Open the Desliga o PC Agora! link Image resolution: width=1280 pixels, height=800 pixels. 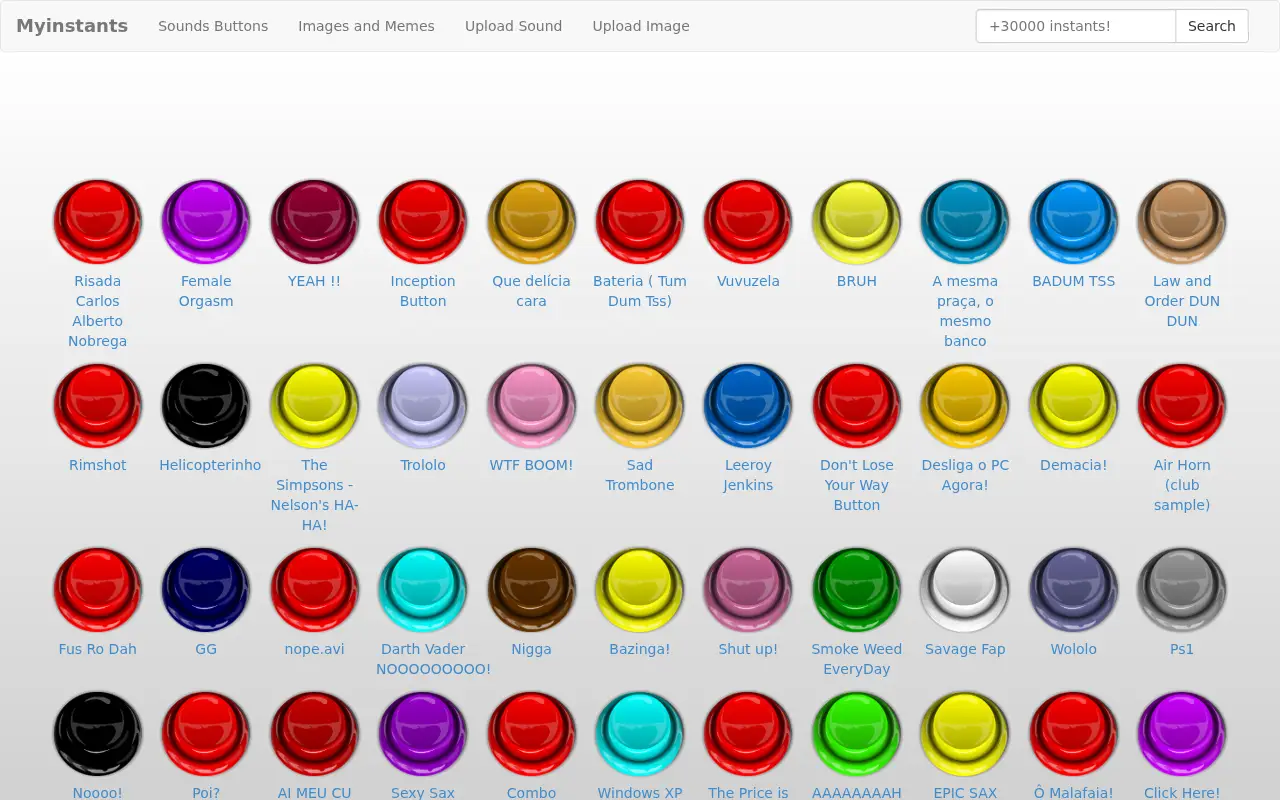tap(965, 475)
